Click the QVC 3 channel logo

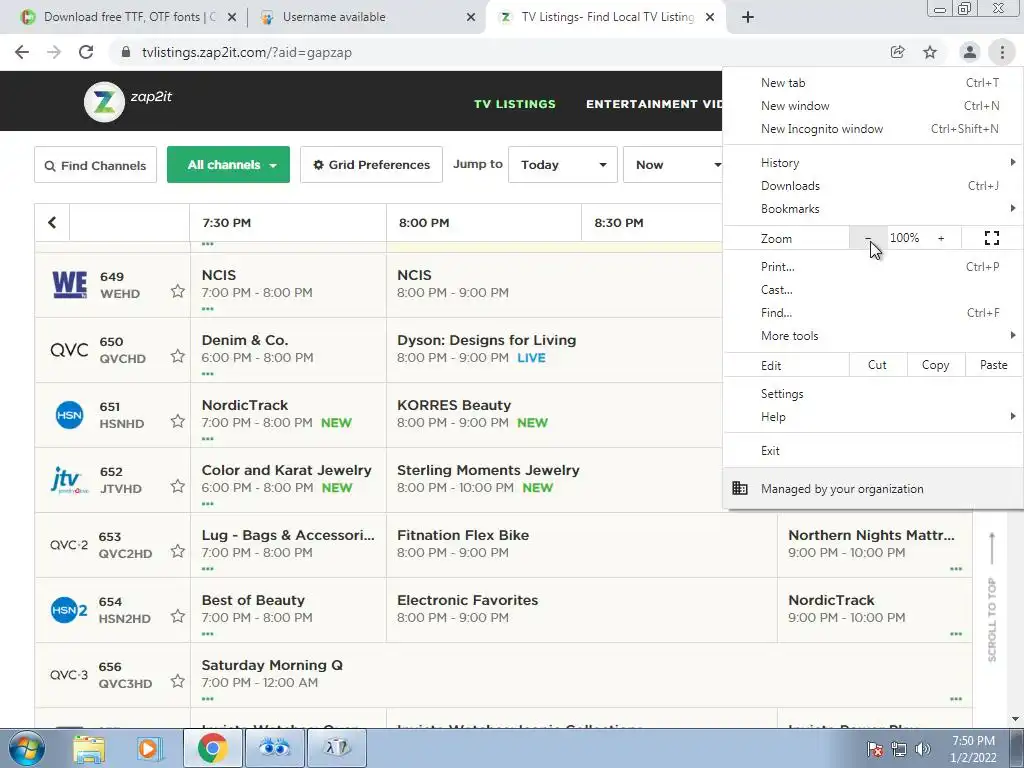(x=69, y=675)
